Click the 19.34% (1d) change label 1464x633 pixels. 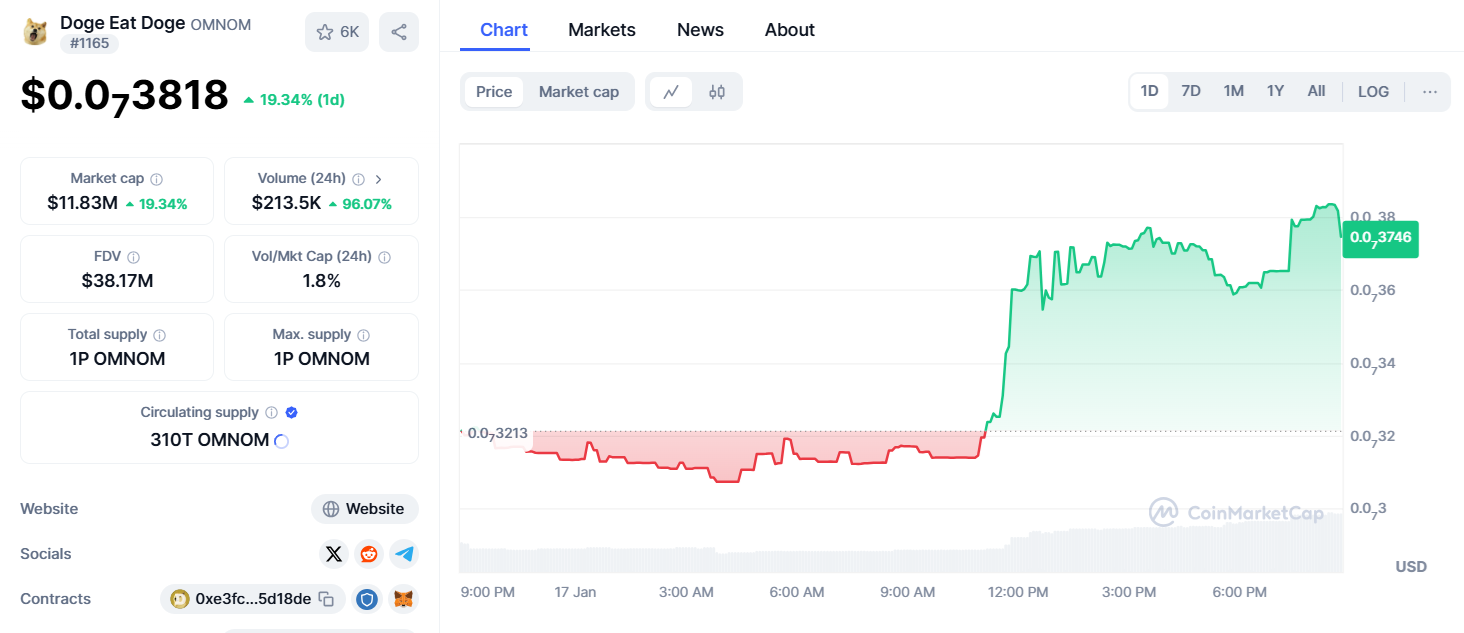(x=294, y=100)
